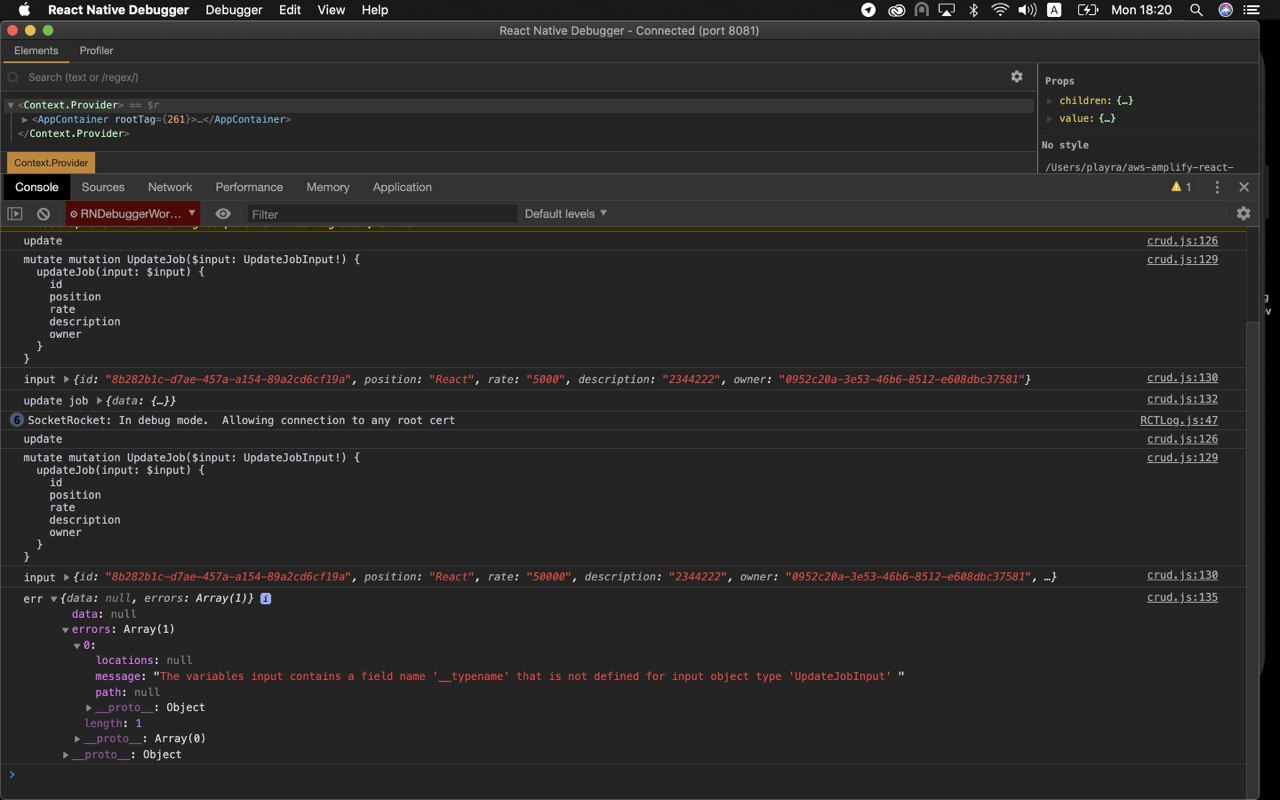This screenshot has width=1280, height=800.
Task: Open the DevTools three-dot customize menu
Action: (1217, 187)
